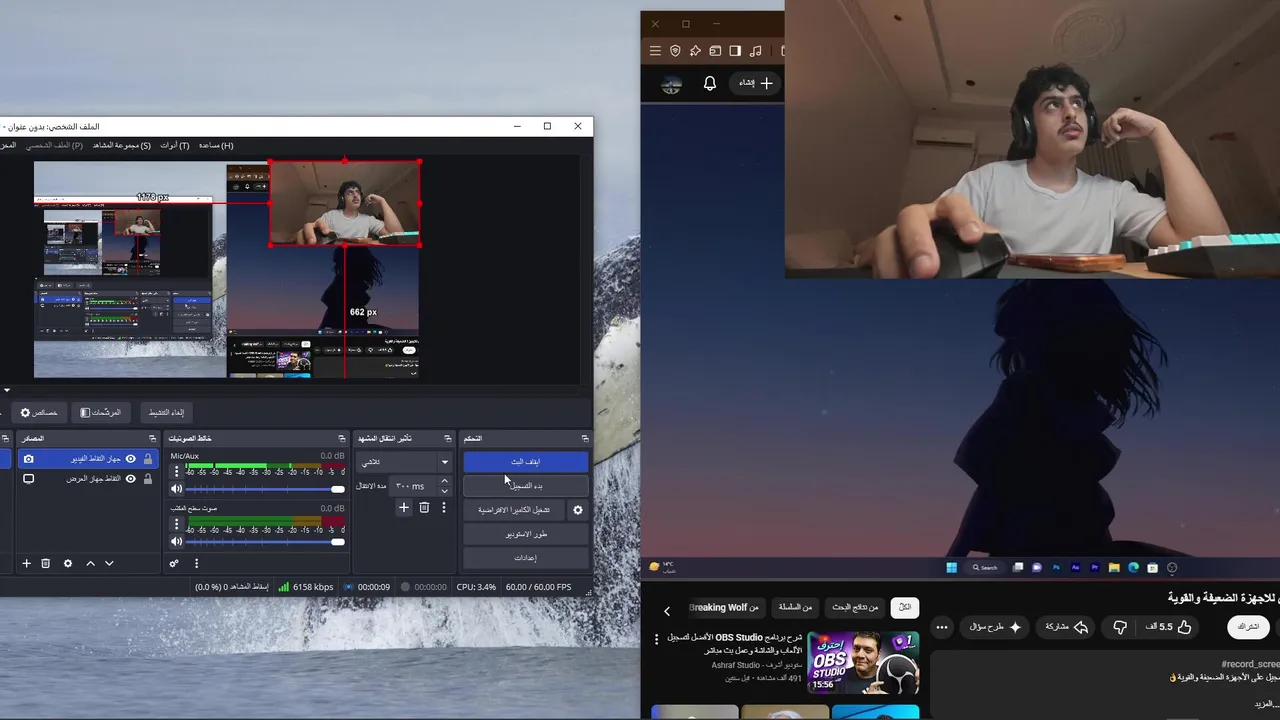Open YouTube account avatar
1280x720 pixels.
(671, 85)
